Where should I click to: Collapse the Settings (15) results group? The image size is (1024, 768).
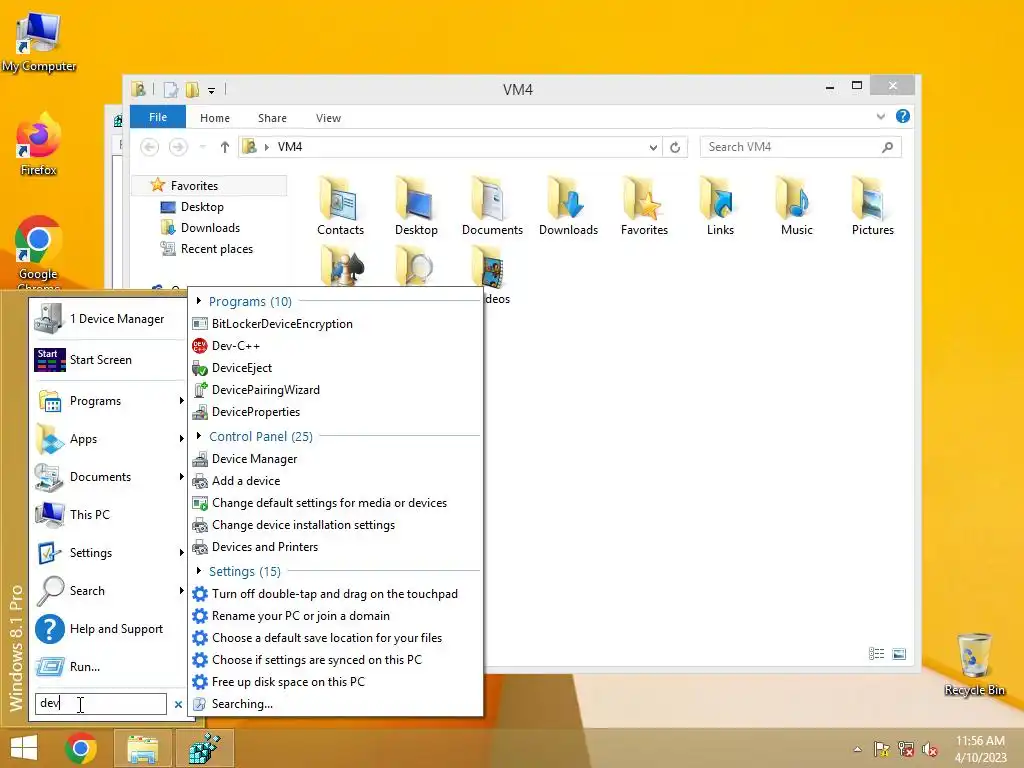pos(199,571)
